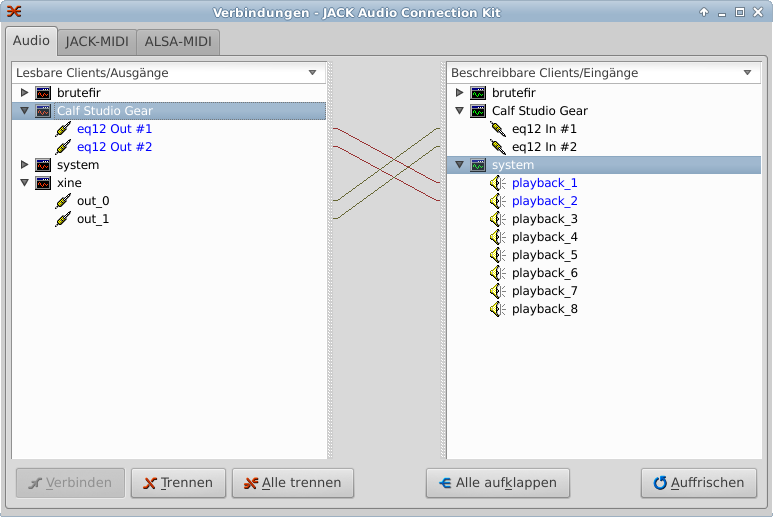
Task: Select the xine client name
Action: tap(70, 183)
